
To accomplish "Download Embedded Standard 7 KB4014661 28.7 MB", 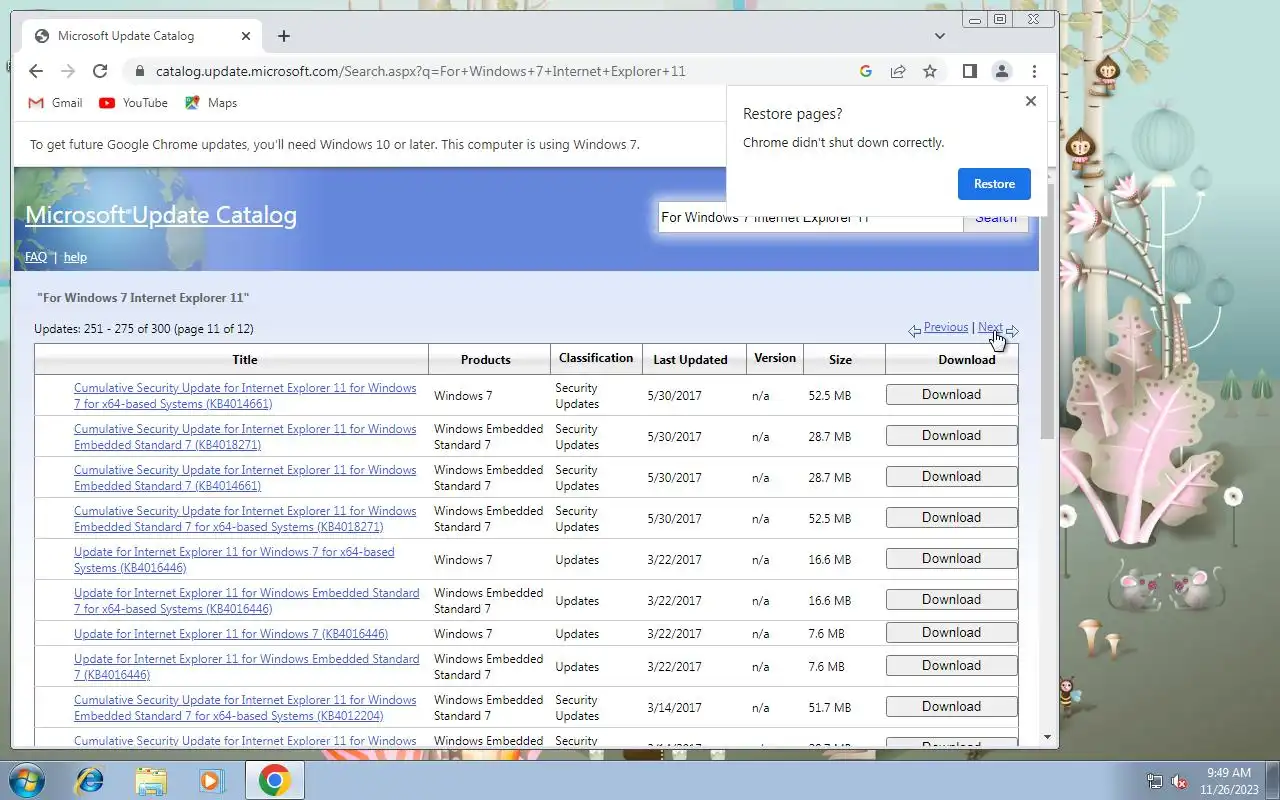I will (951, 476).
